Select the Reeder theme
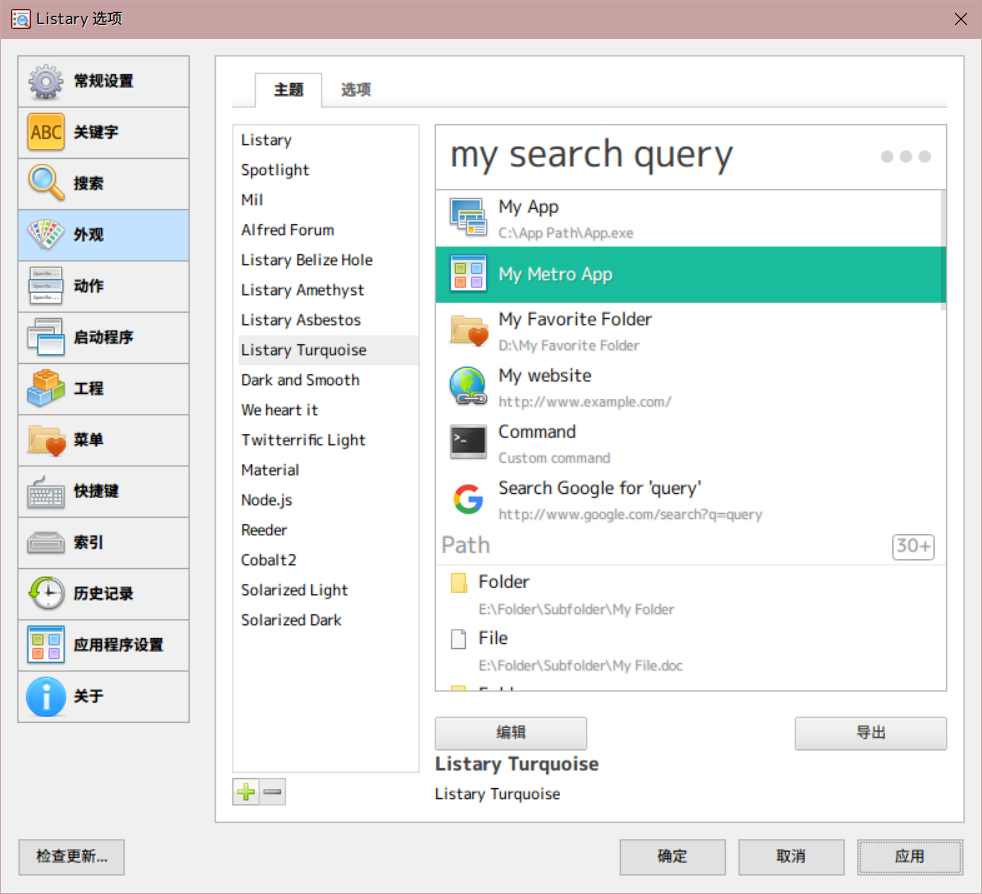982x894 pixels. tap(326, 531)
